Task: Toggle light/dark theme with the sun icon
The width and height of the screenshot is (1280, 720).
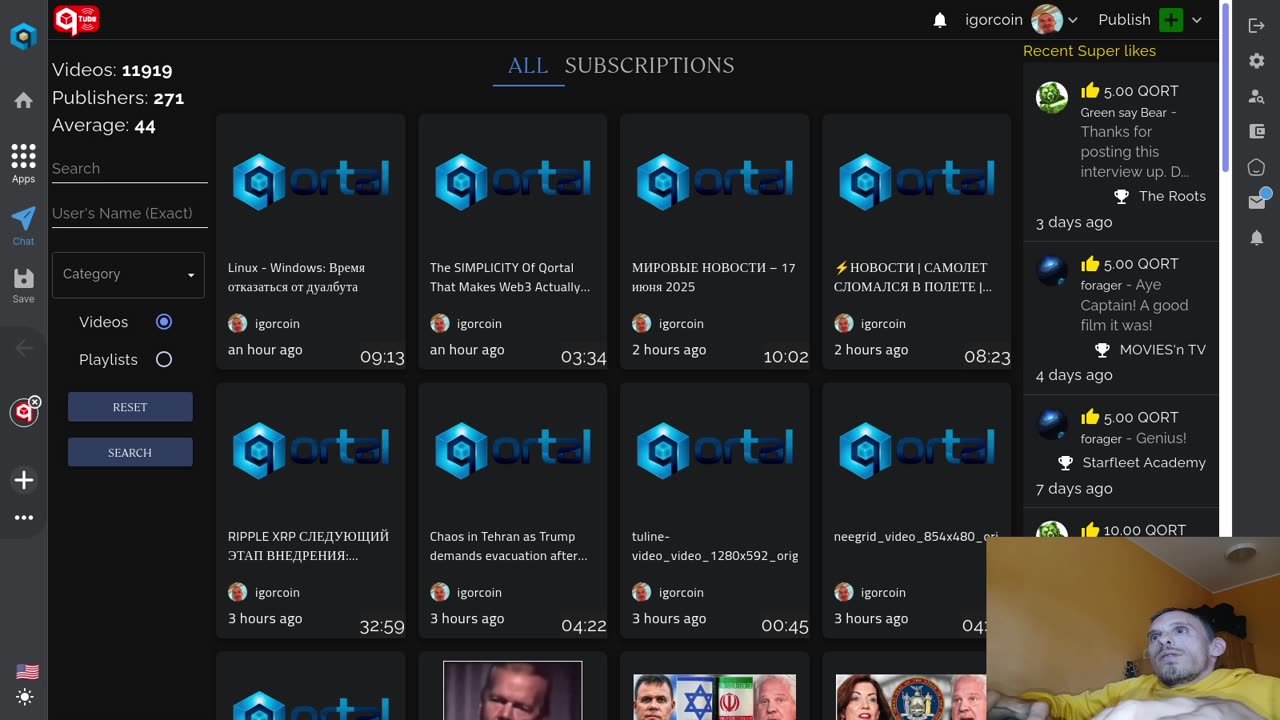Action: [25, 697]
